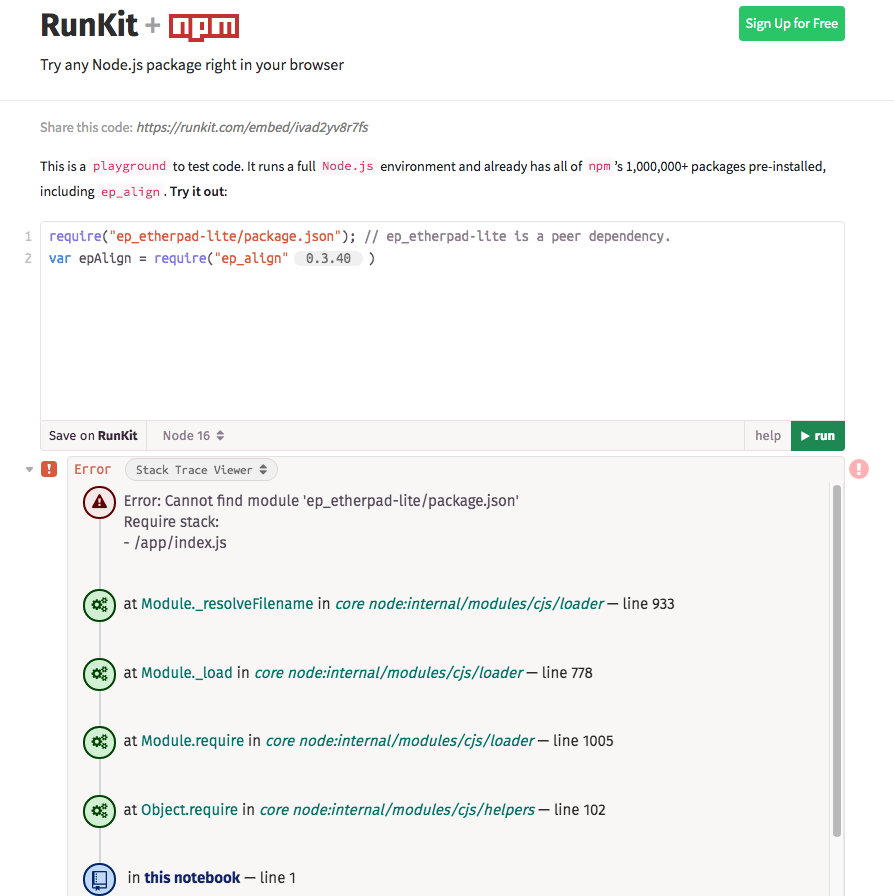Click the gear icon beside Object.require
The image size is (894, 896).
[x=99, y=811]
